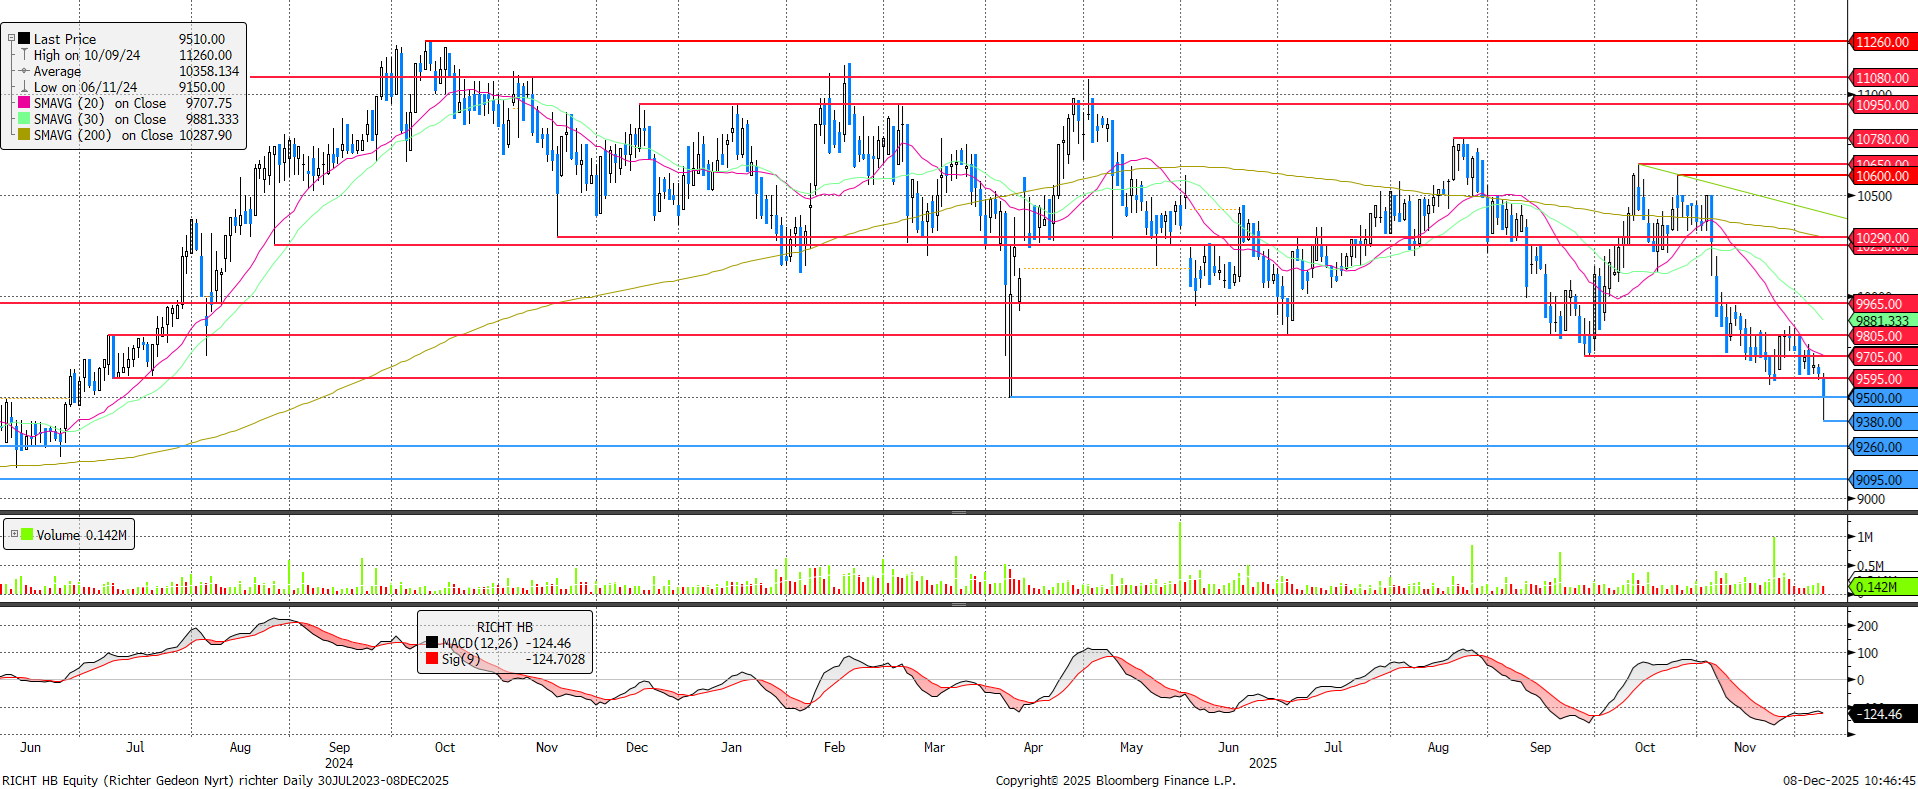Expand the Volume legend box
The height and width of the screenshot is (789, 1918).
pos(14,534)
